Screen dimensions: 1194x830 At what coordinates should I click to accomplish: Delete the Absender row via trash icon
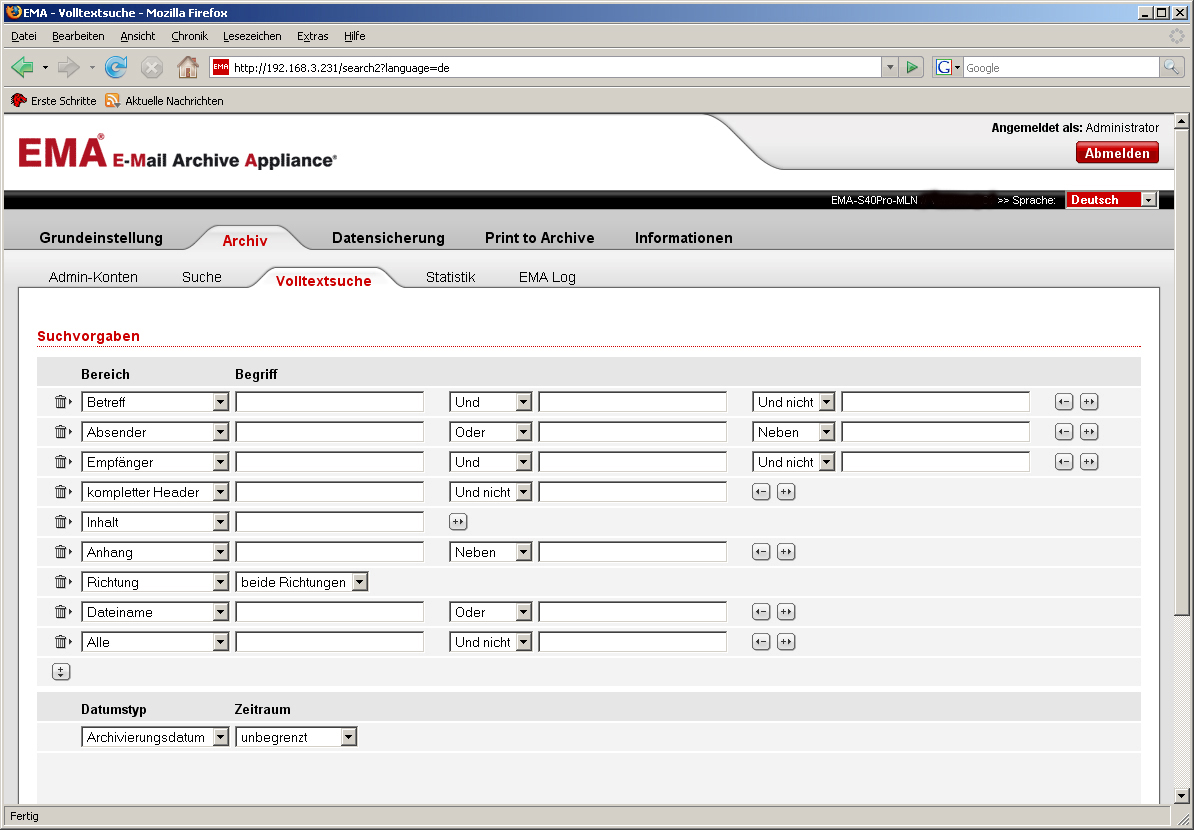click(61, 432)
